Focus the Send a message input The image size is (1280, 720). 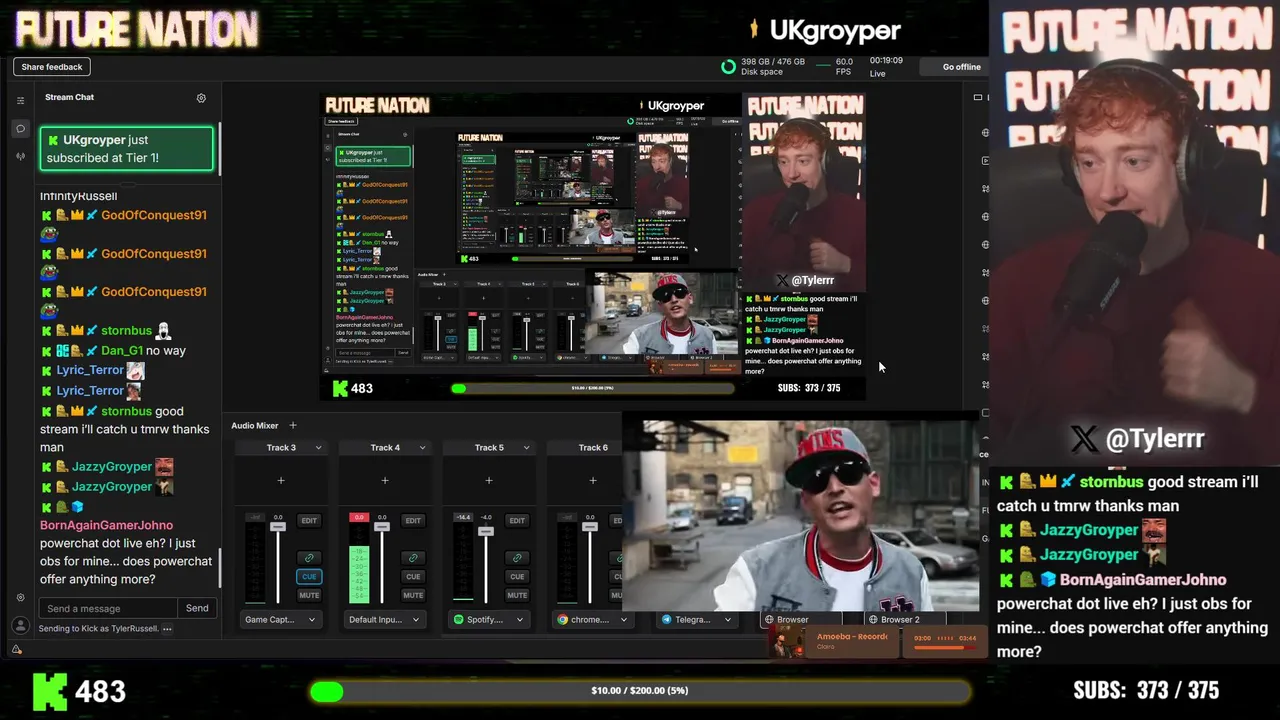pyautogui.click(x=108, y=608)
